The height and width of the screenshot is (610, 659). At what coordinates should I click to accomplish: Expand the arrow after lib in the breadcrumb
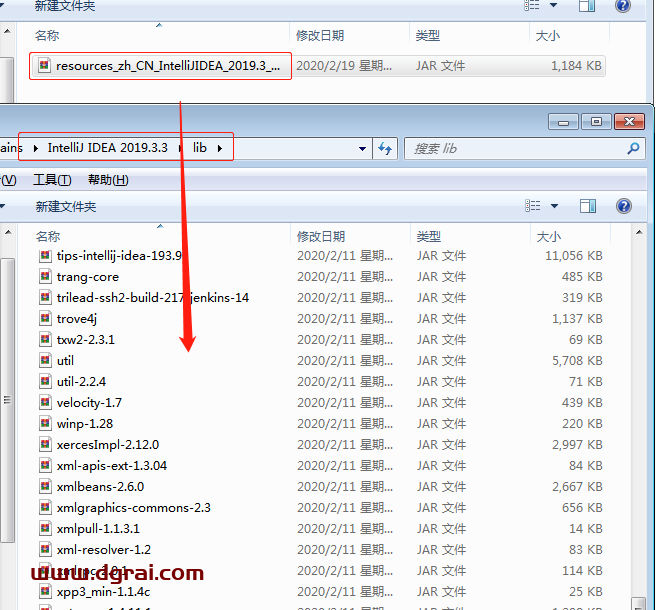pos(220,148)
